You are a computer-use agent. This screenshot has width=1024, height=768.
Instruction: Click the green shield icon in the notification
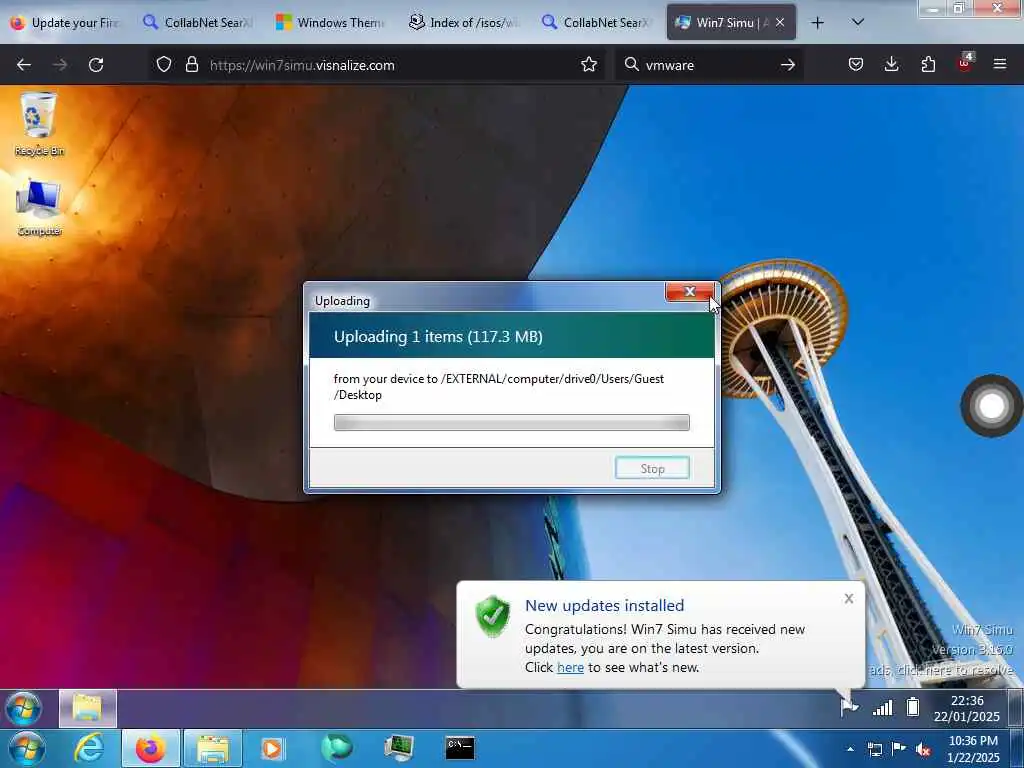493,616
